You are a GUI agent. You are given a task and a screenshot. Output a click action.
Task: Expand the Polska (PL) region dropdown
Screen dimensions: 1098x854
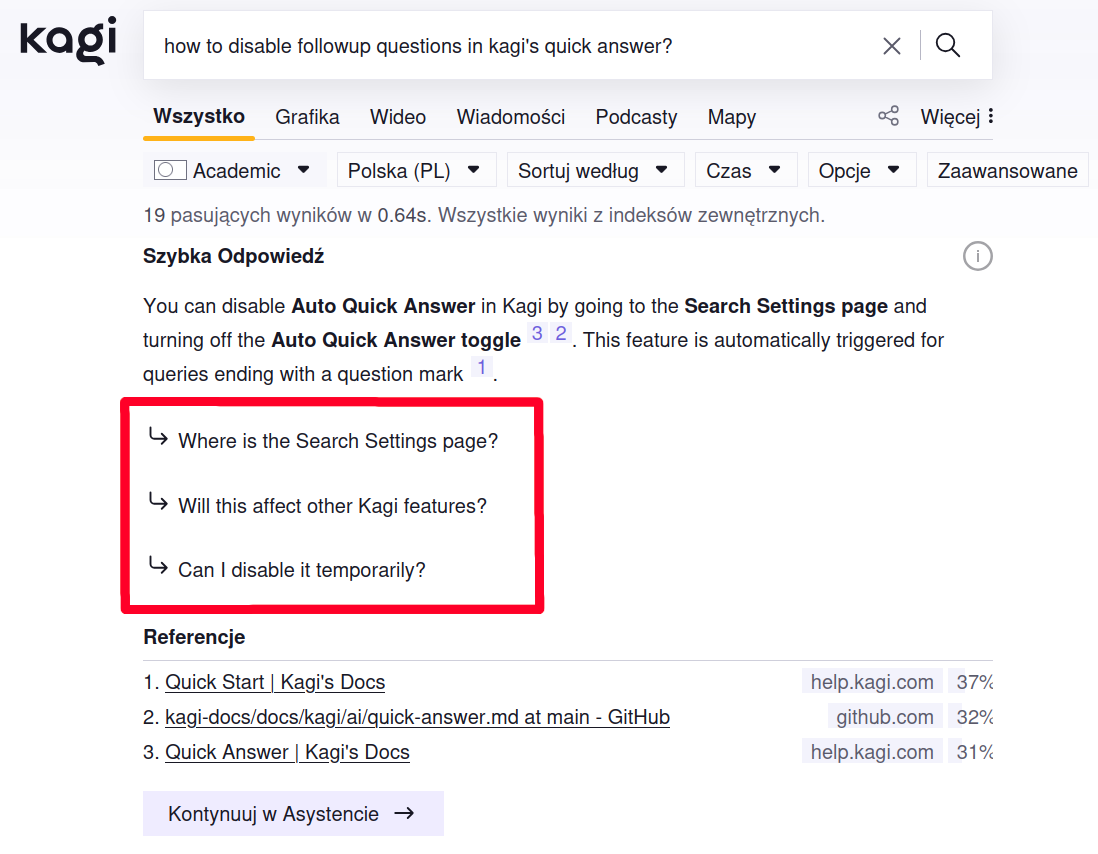click(415, 171)
